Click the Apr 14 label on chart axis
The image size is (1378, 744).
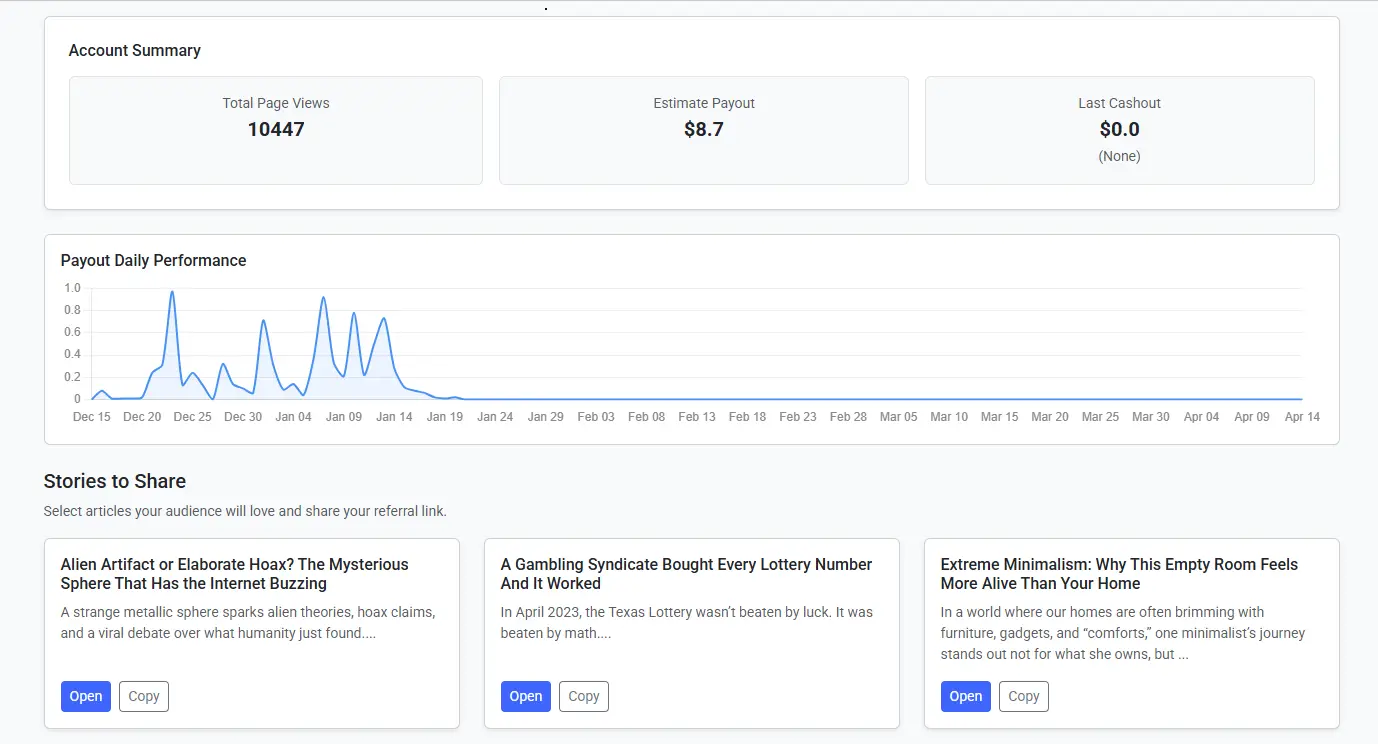pos(1301,417)
